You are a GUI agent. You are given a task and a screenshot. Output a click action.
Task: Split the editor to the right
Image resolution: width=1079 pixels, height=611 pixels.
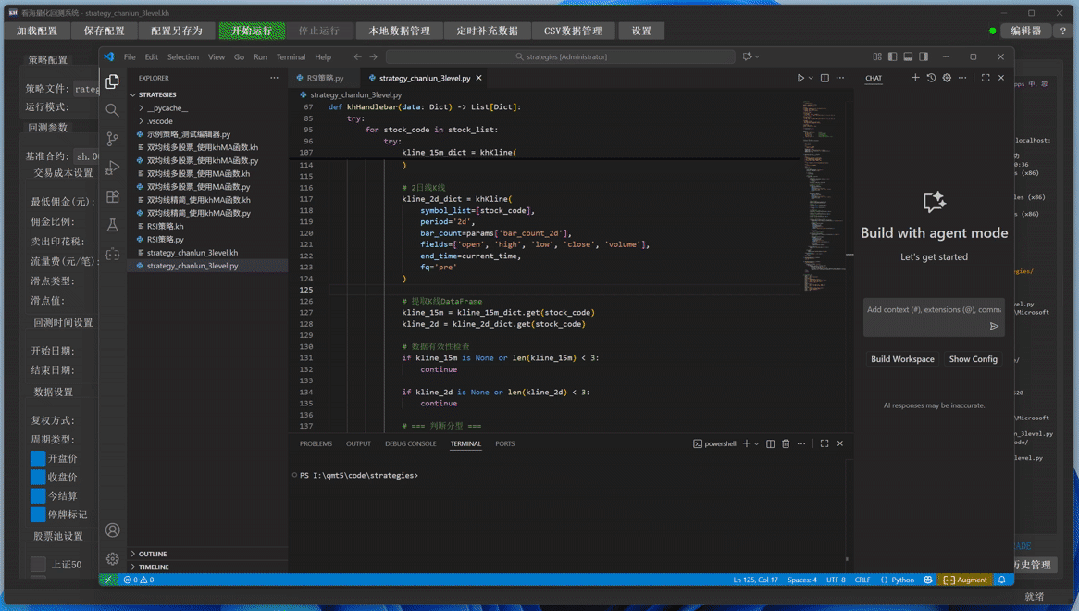coord(825,78)
